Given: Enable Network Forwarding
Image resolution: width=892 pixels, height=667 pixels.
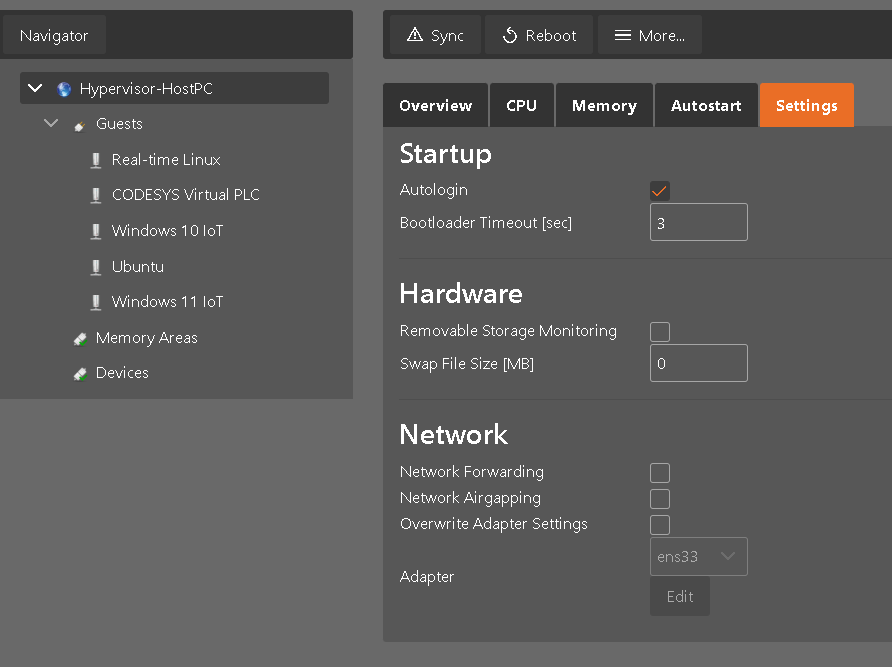Looking at the screenshot, I should click(659, 472).
